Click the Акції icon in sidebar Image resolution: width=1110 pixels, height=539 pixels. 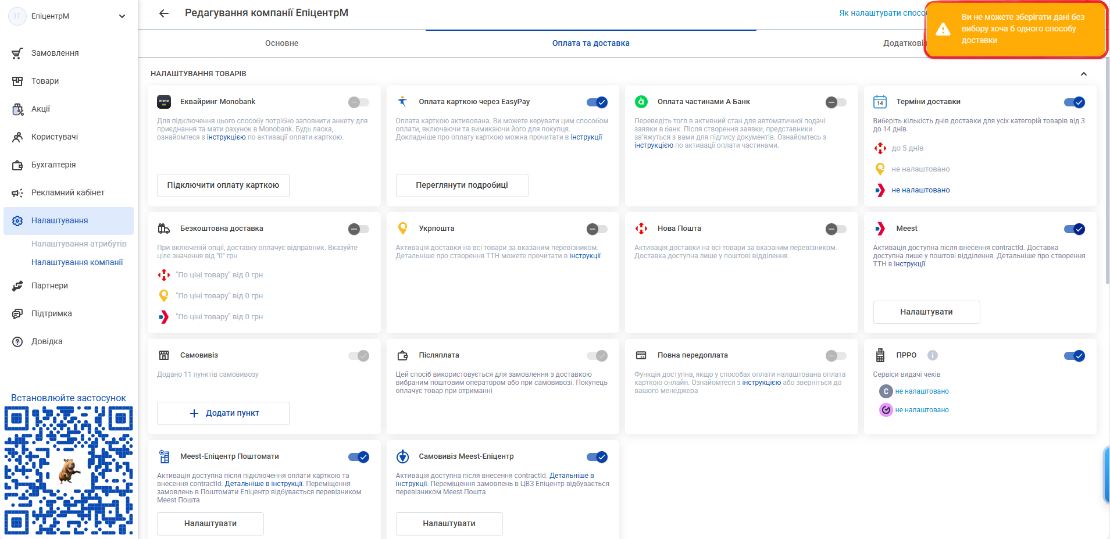(x=18, y=109)
